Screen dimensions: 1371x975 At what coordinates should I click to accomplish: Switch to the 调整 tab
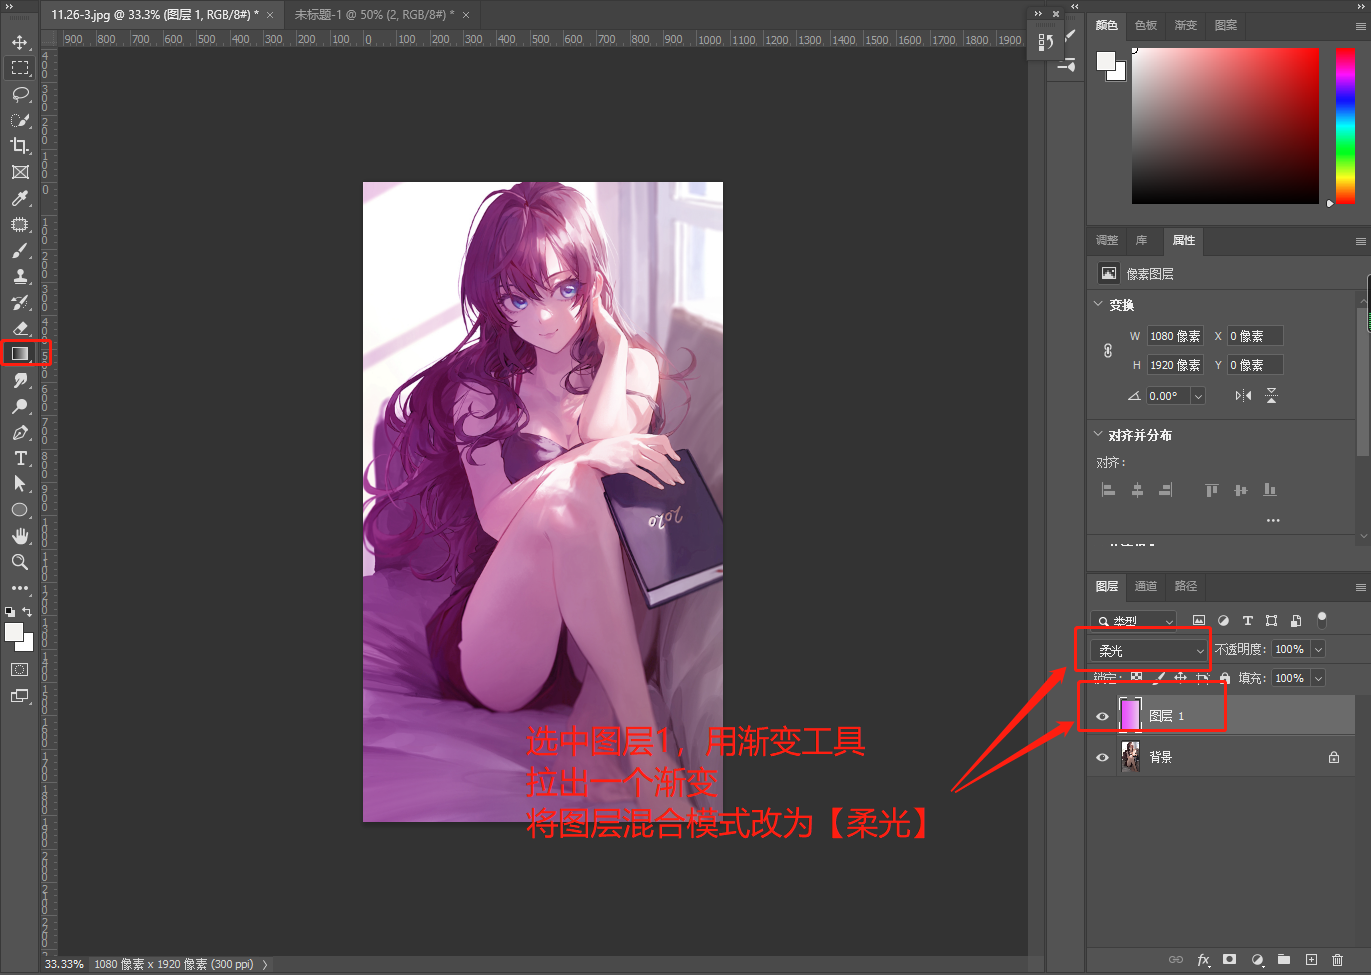click(1107, 240)
